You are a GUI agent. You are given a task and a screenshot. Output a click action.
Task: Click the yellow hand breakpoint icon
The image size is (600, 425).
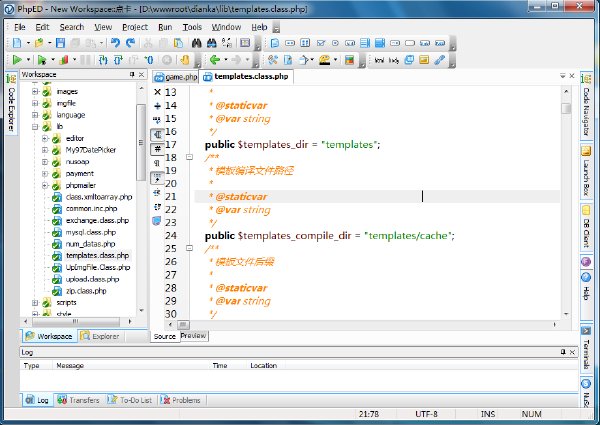pyautogui.click(x=185, y=60)
